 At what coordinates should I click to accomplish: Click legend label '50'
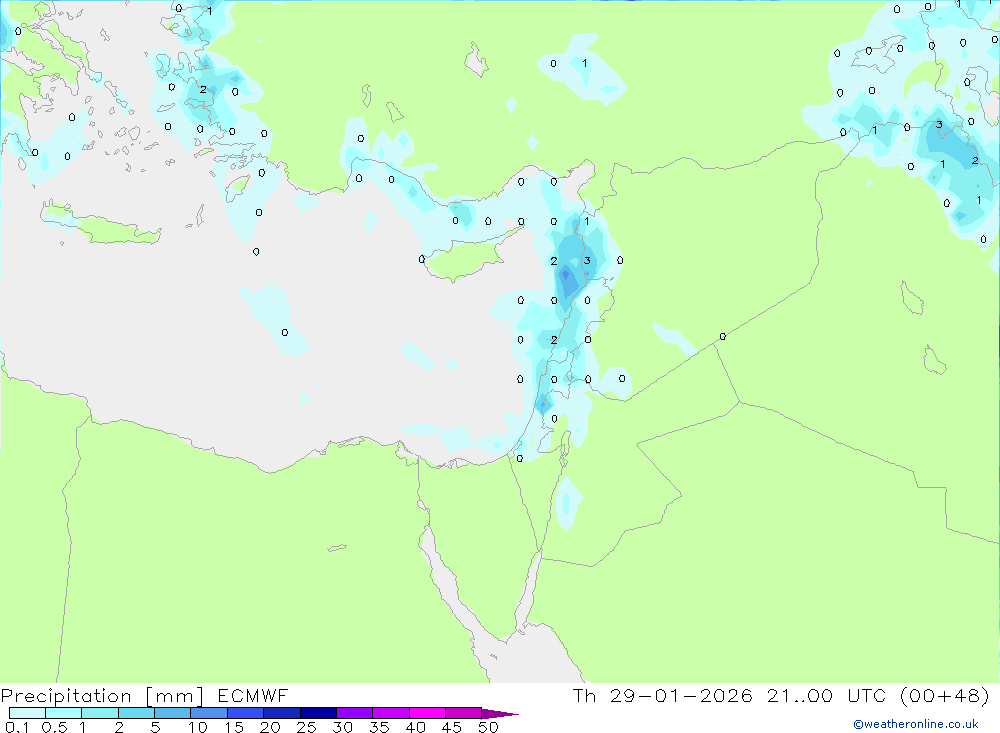488,727
